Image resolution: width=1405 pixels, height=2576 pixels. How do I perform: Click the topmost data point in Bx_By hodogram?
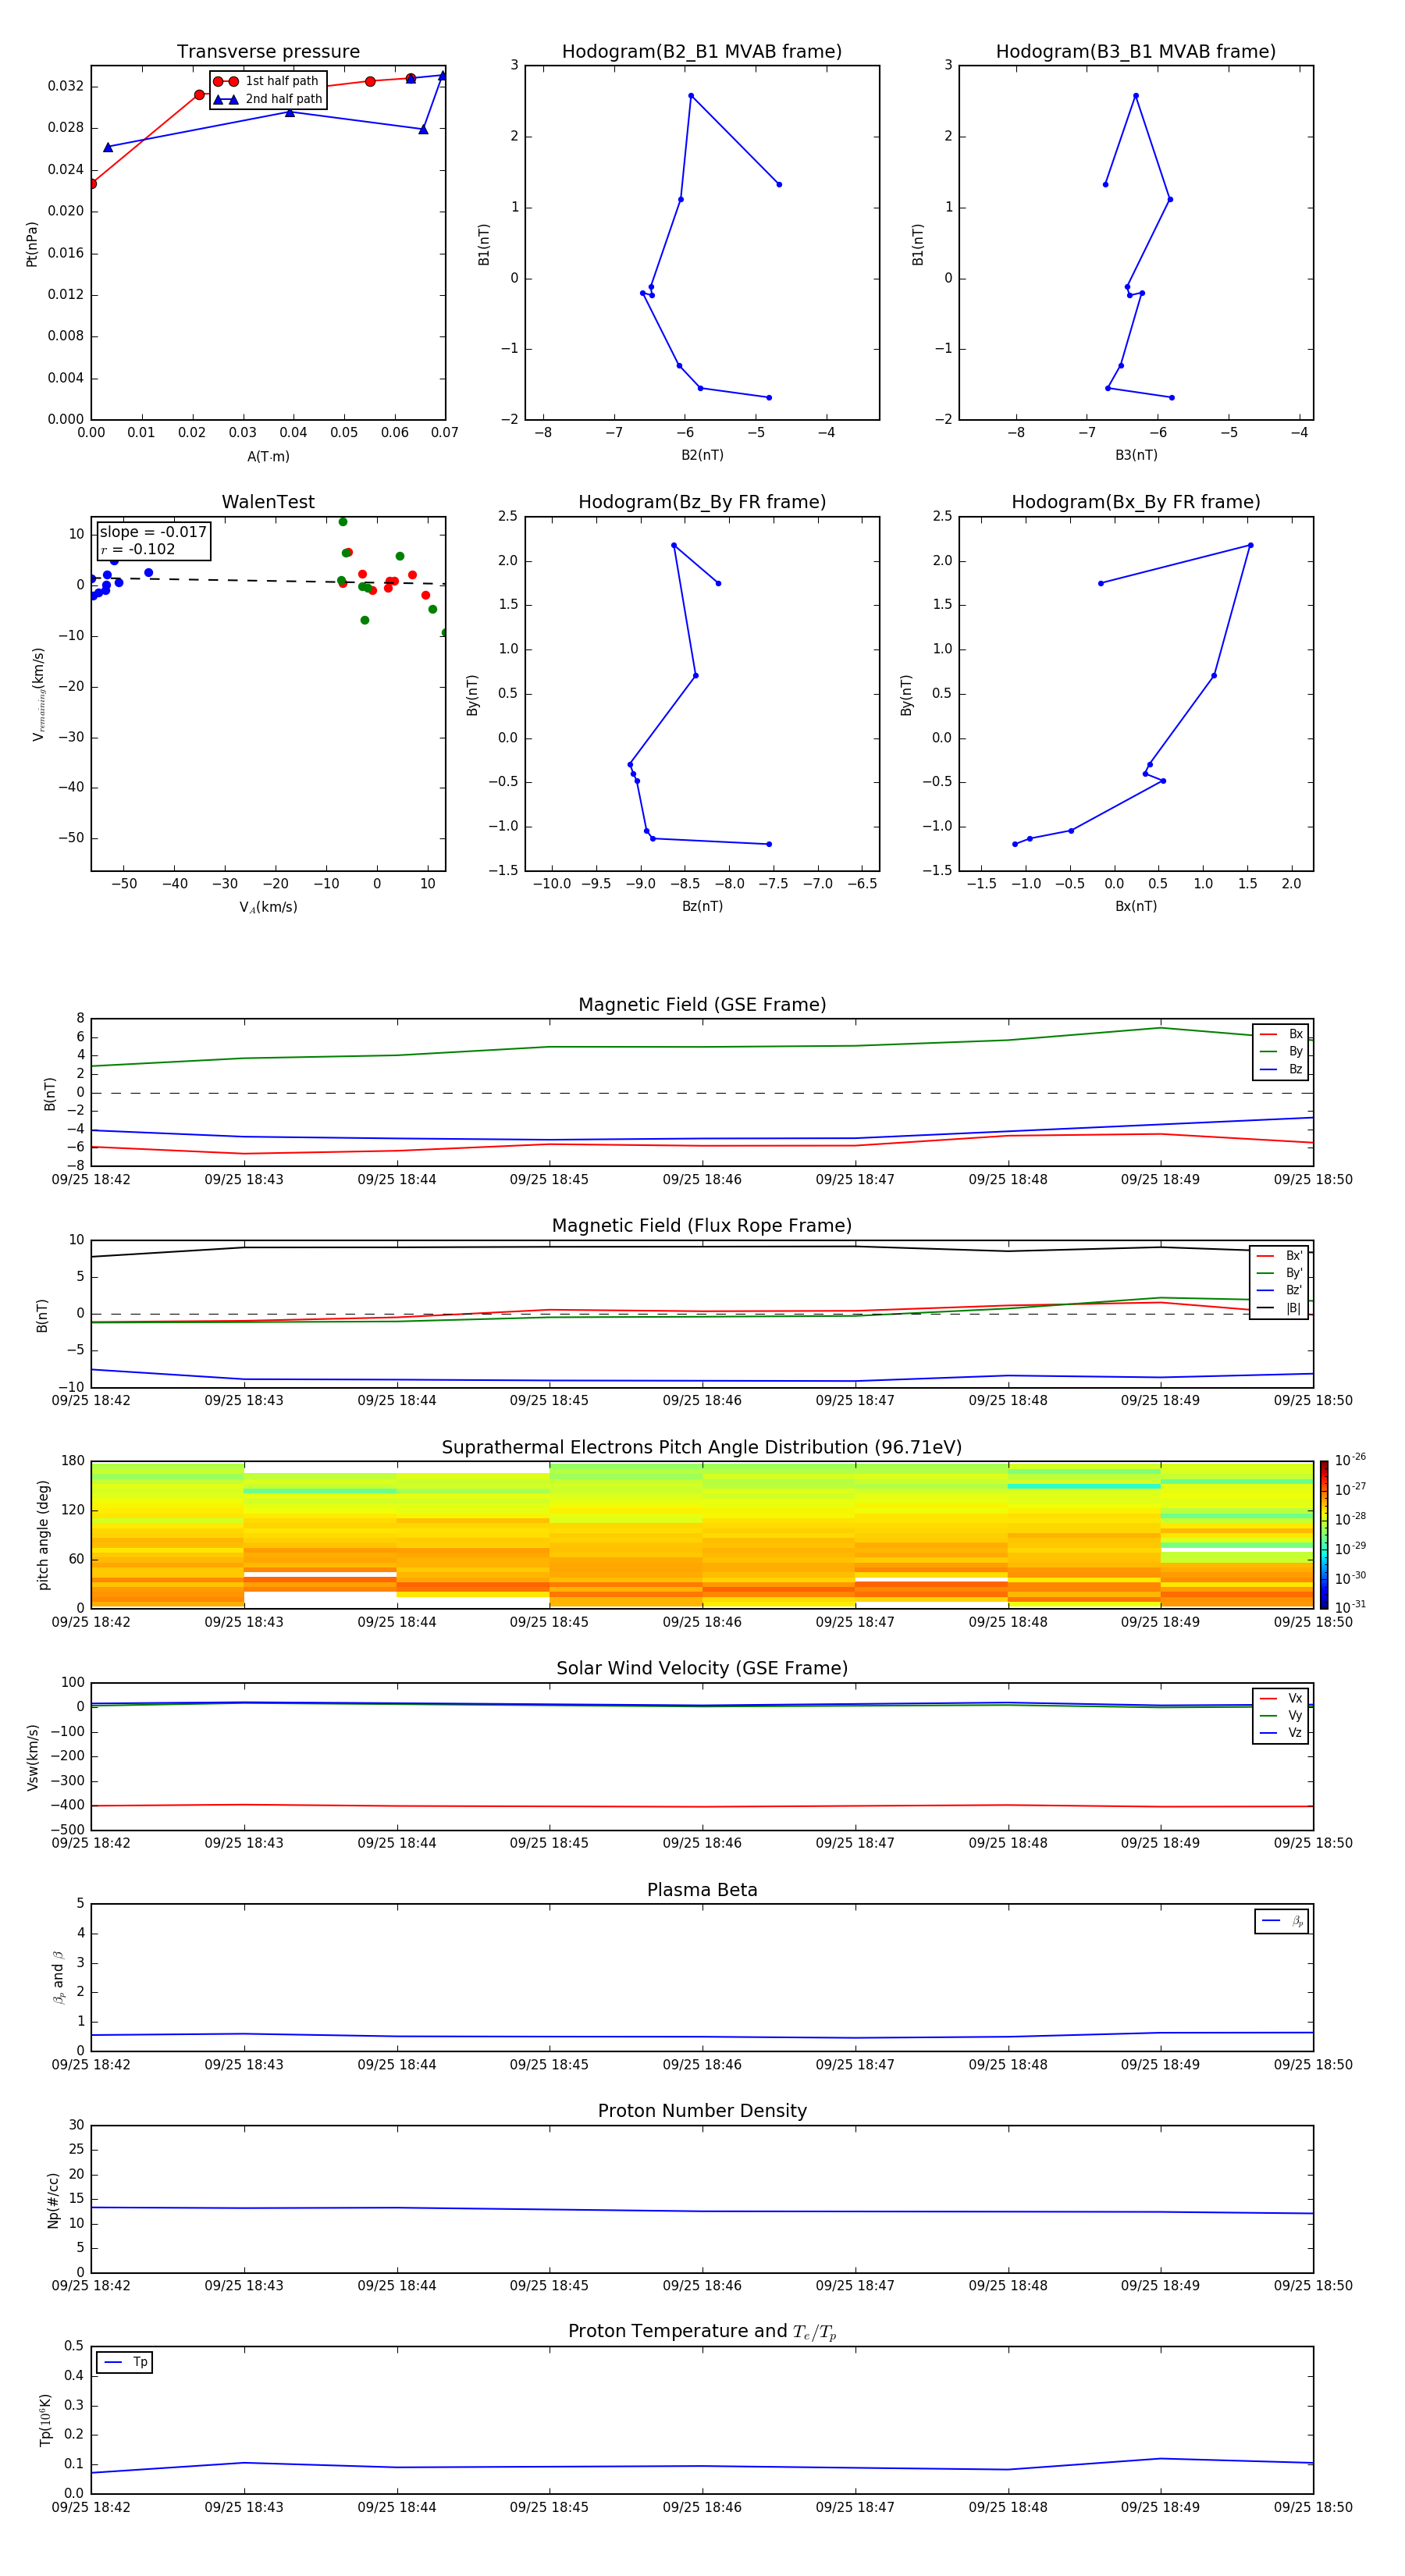(1250, 545)
